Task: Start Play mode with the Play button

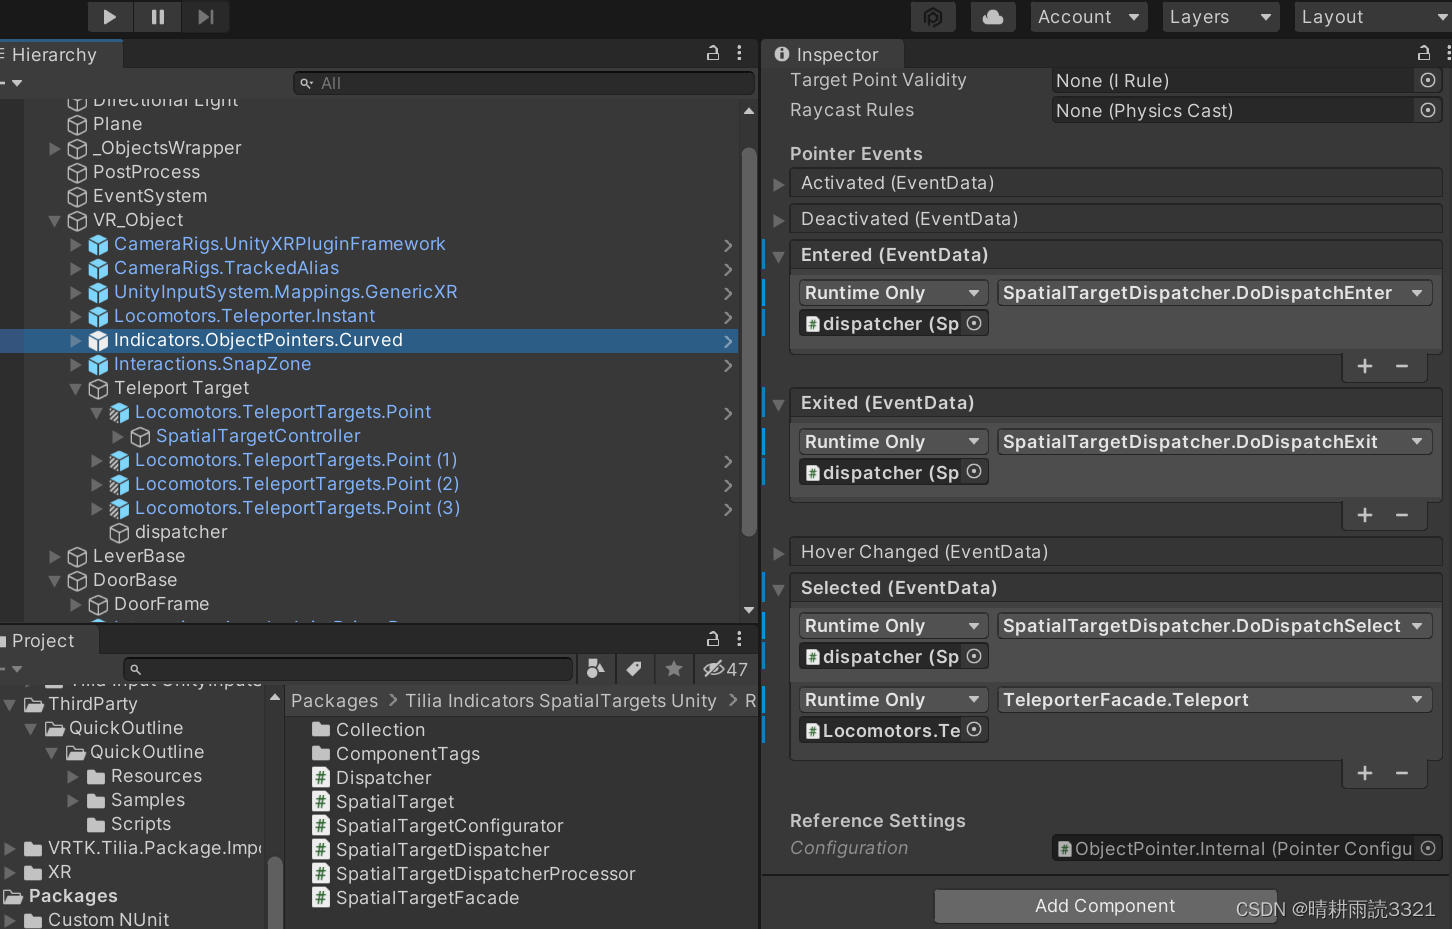Action: (x=110, y=17)
